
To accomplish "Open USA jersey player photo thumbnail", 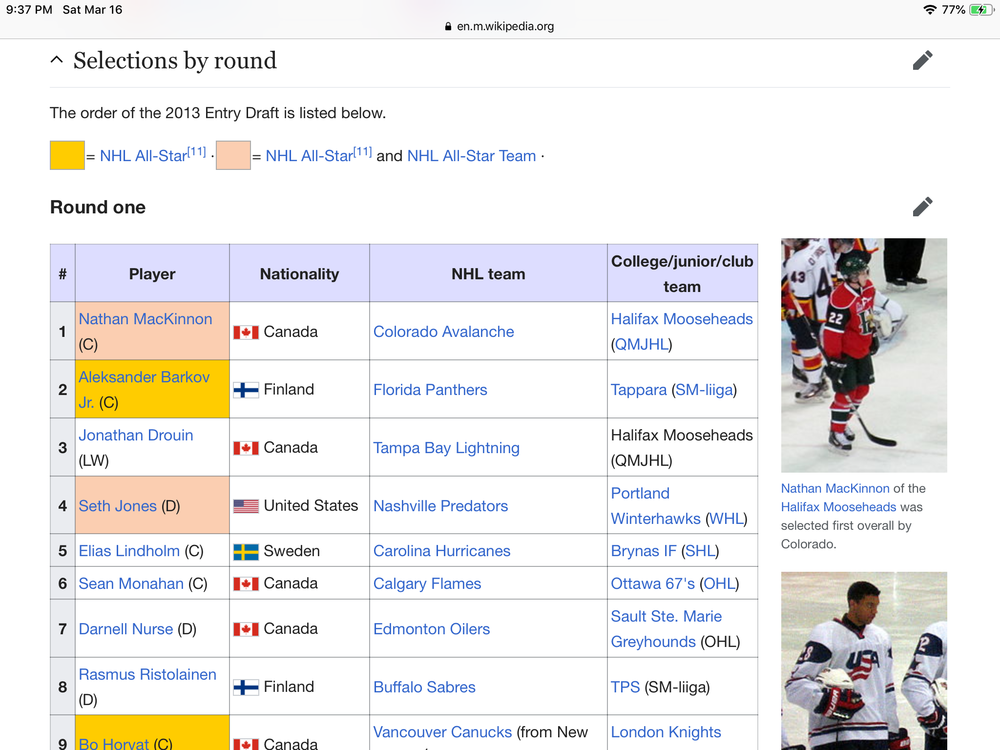I will pyautogui.click(x=864, y=661).
